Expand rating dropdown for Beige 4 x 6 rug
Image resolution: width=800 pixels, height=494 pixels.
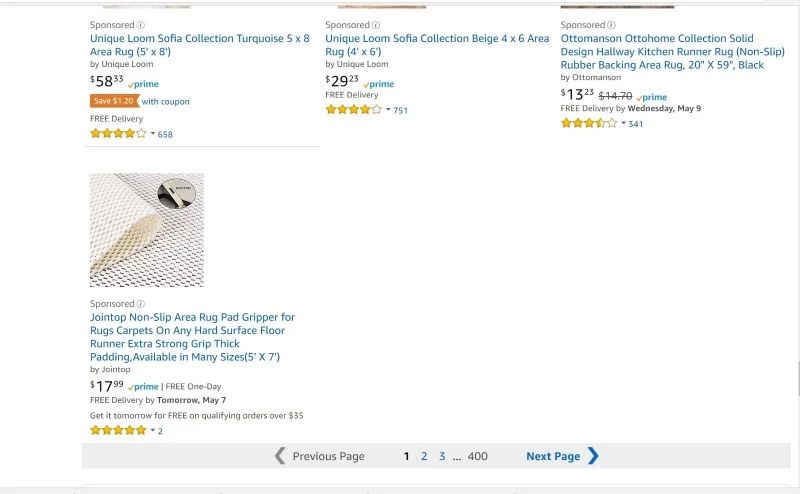pos(388,110)
